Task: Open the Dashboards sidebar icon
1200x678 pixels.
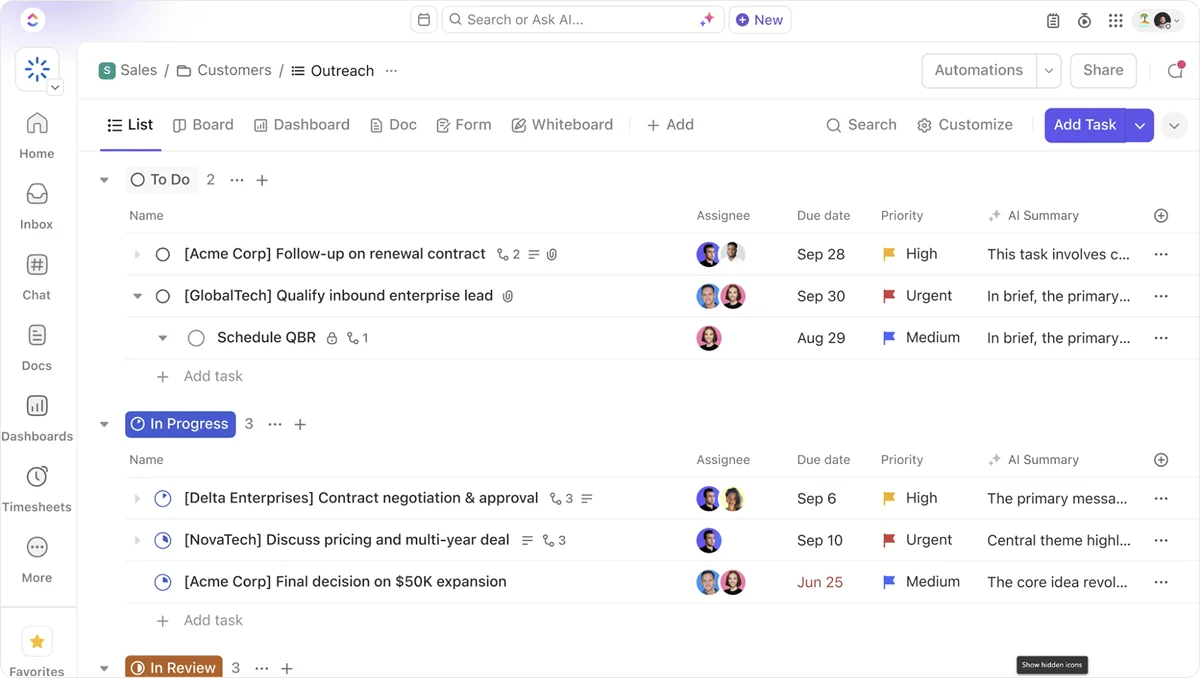Action: [37, 406]
